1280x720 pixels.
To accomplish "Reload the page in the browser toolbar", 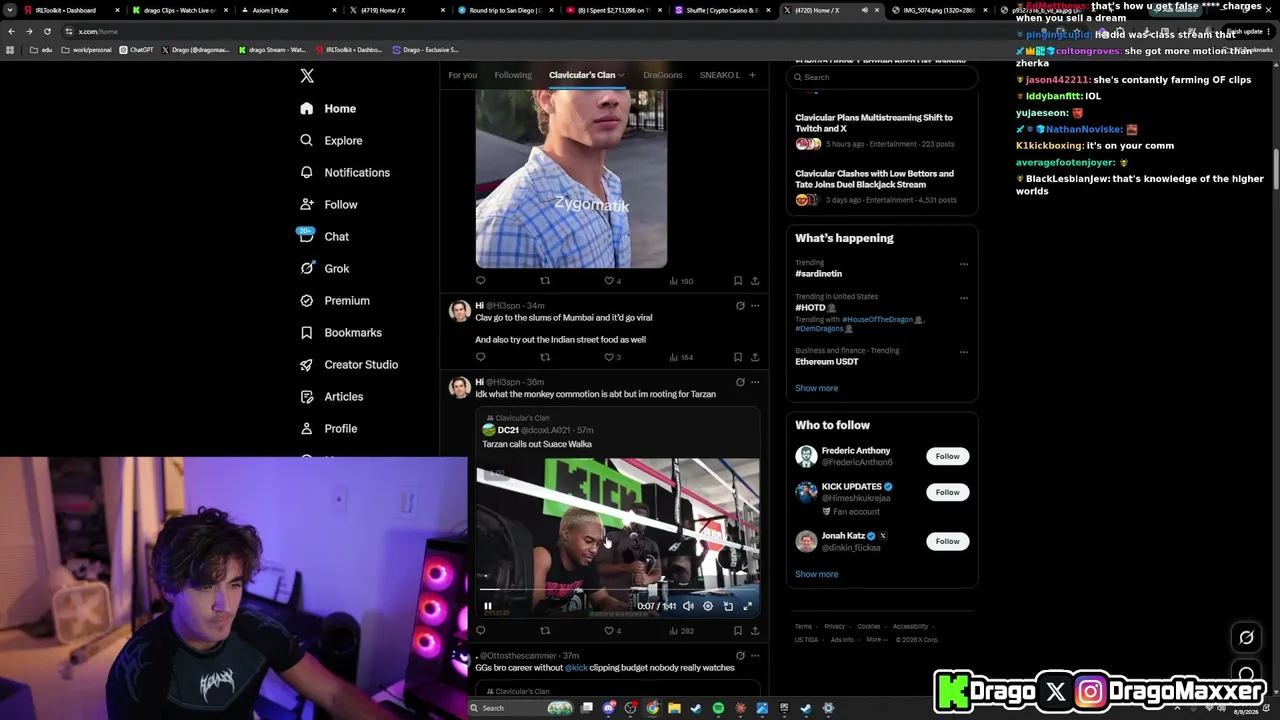I will pyautogui.click(x=47, y=31).
